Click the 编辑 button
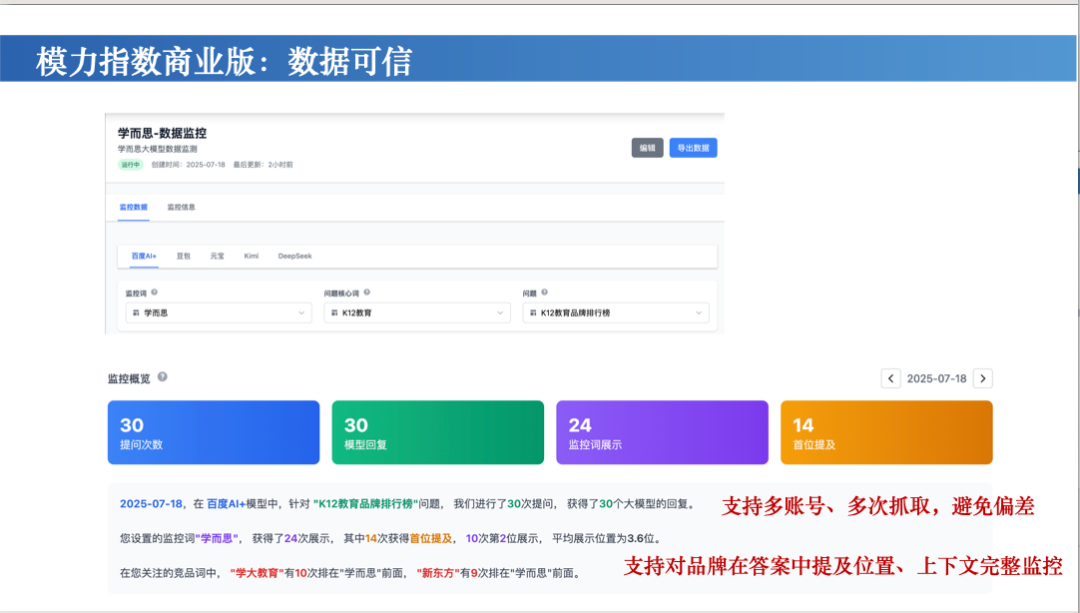Image resolution: width=1080 pixels, height=613 pixels. coord(647,148)
